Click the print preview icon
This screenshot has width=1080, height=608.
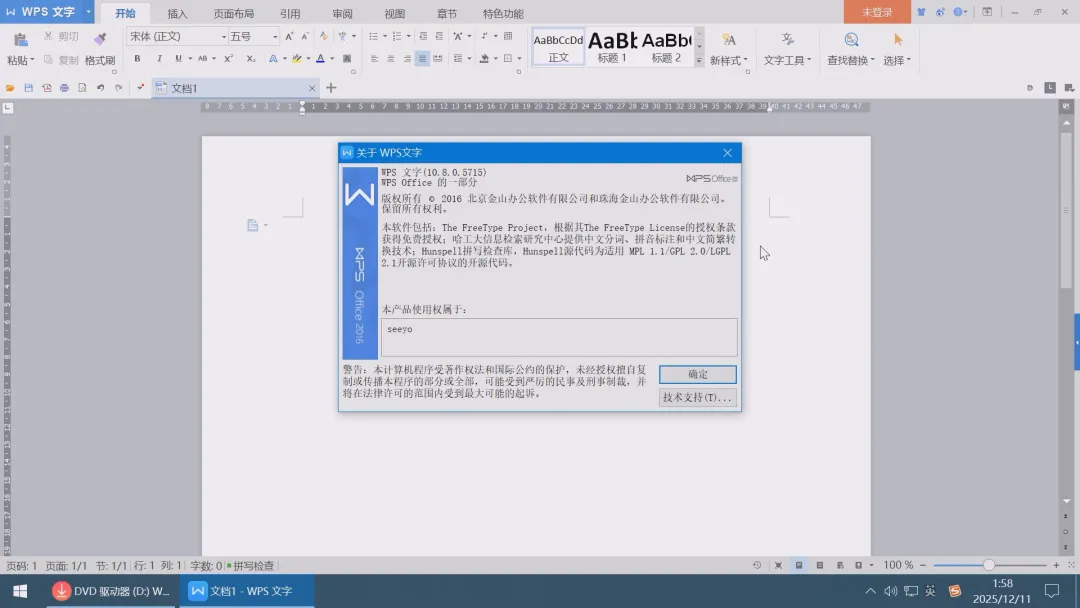(x=82, y=88)
